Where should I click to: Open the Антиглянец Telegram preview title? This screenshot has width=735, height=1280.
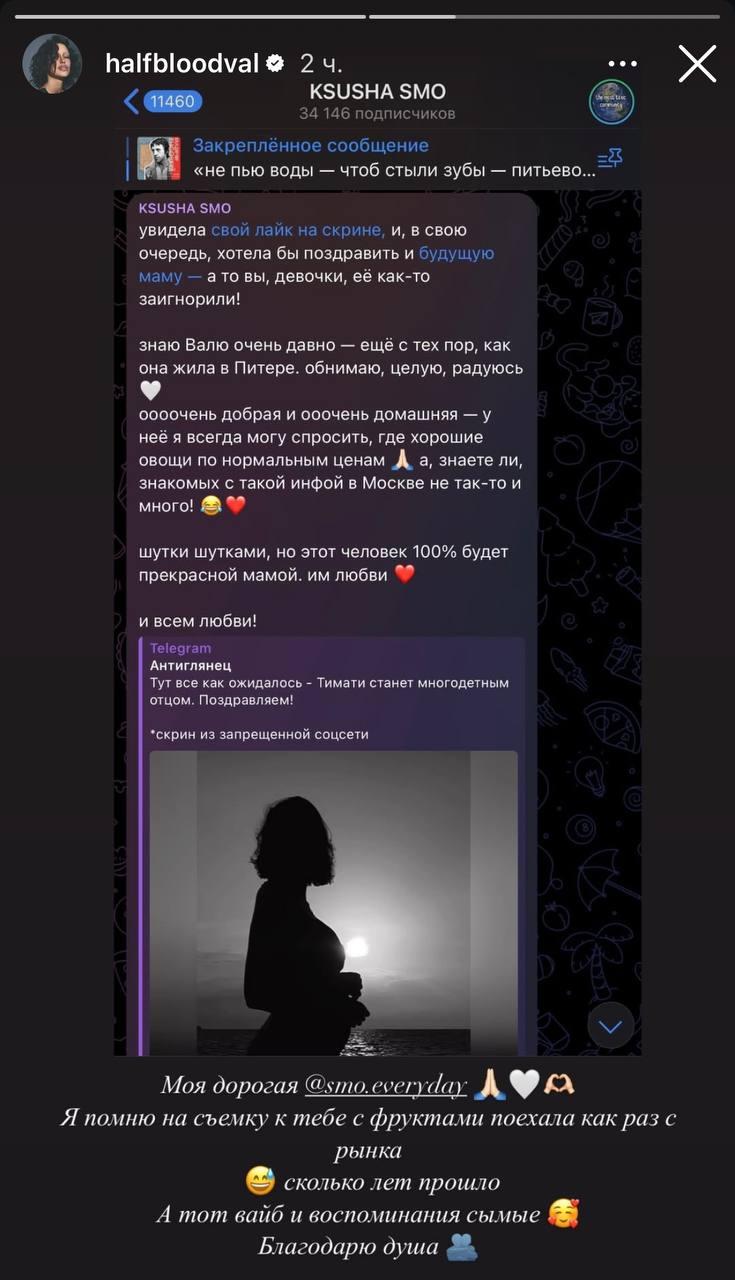(191, 665)
